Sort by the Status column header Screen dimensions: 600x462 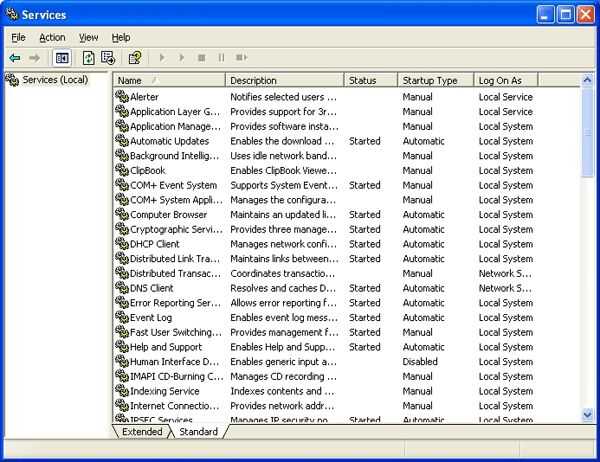coord(371,80)
